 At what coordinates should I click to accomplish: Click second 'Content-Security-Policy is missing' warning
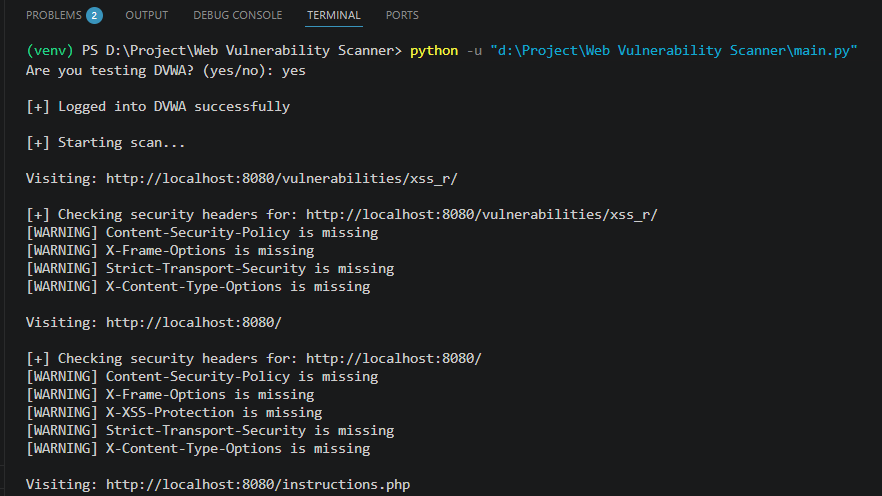coord(202,377)
